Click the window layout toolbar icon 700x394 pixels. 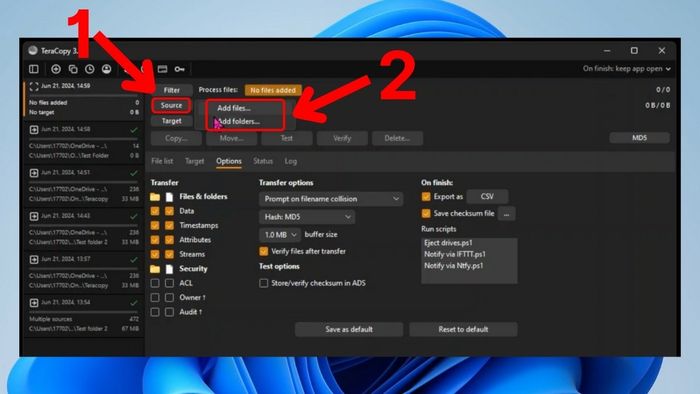[x=162, y=69]
